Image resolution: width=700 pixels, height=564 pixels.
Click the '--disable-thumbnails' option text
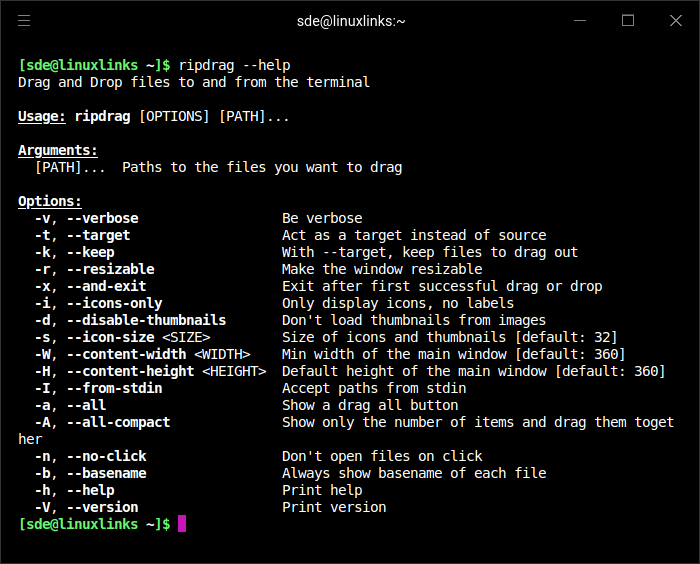pyautogui.click(x=146, y=320)
